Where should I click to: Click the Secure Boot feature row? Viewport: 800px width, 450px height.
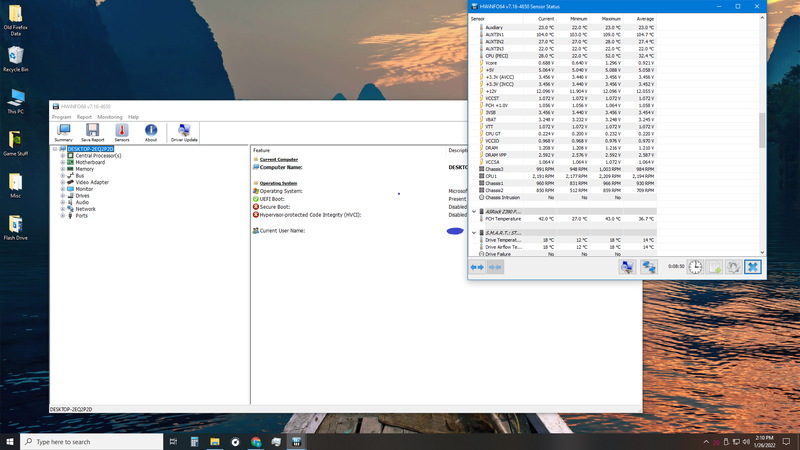360,207
